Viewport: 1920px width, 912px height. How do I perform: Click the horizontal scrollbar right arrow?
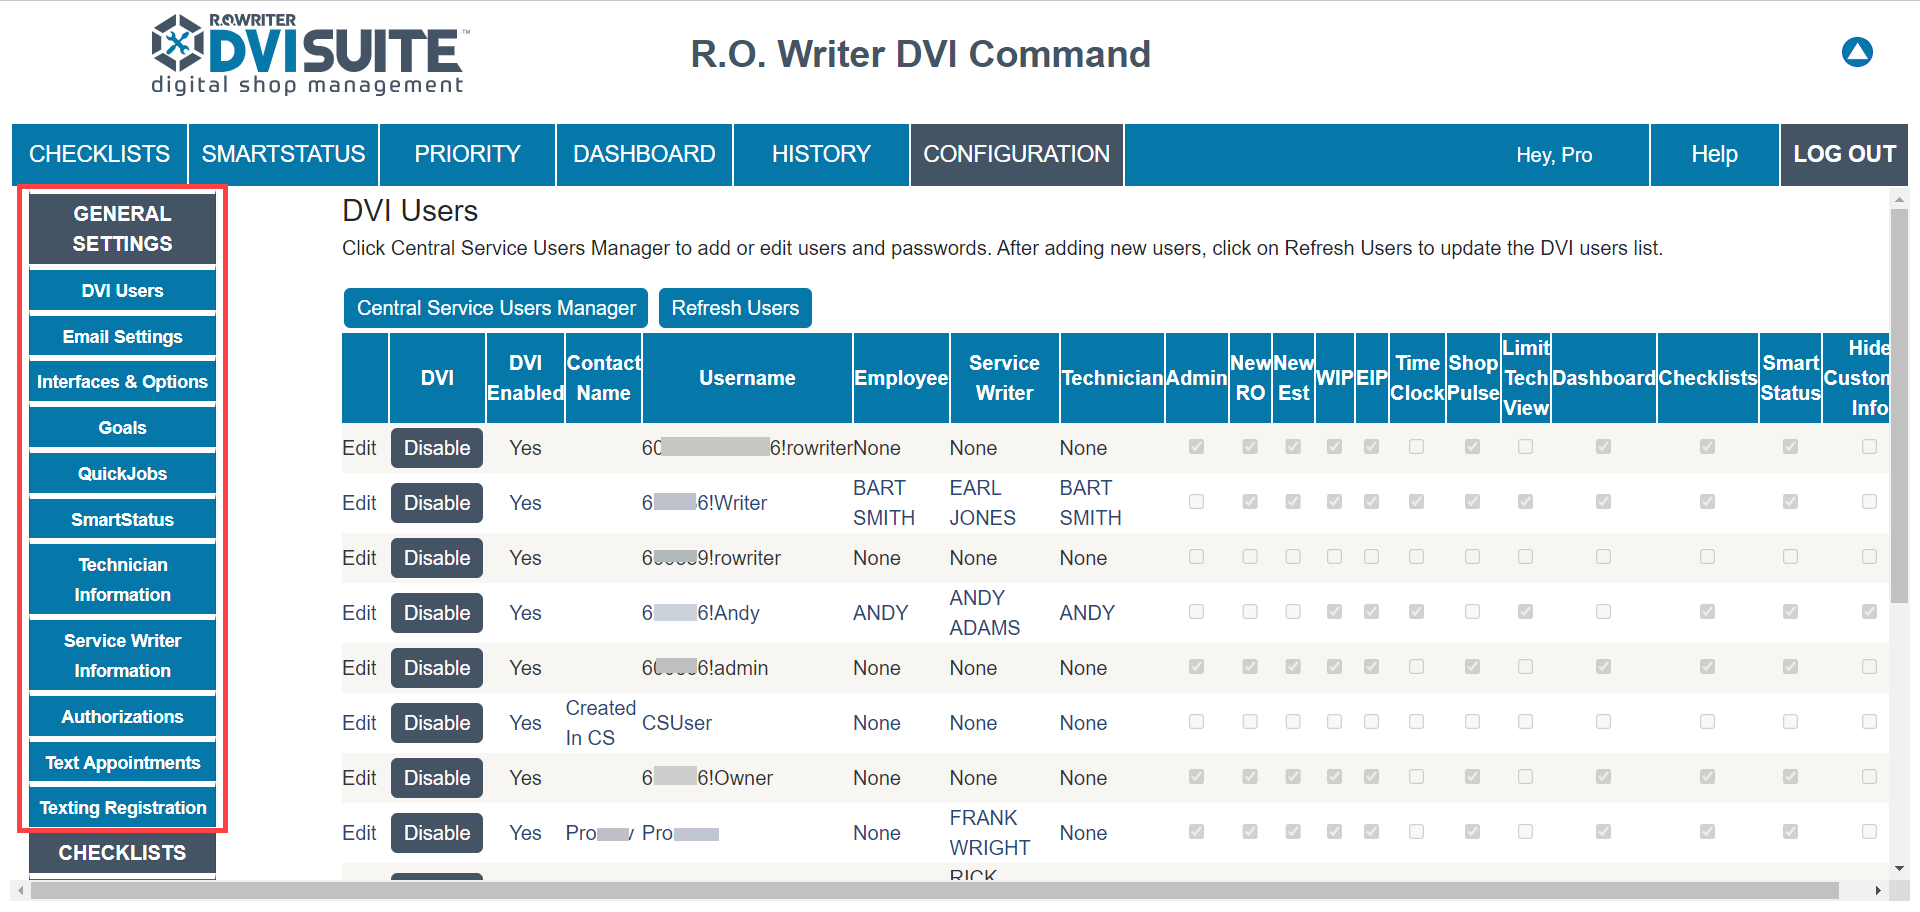click(1878, 890)
